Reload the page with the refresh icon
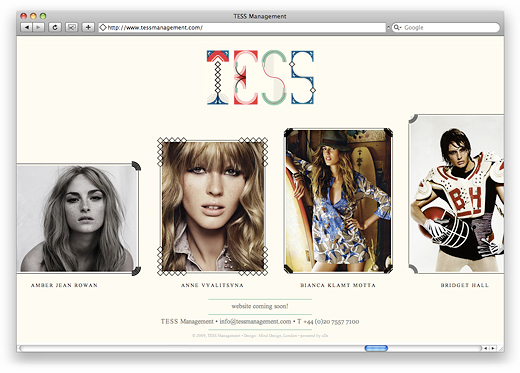The height and width of the screenshot is (373, 520). pyautogui.click(x=55, y=27)
